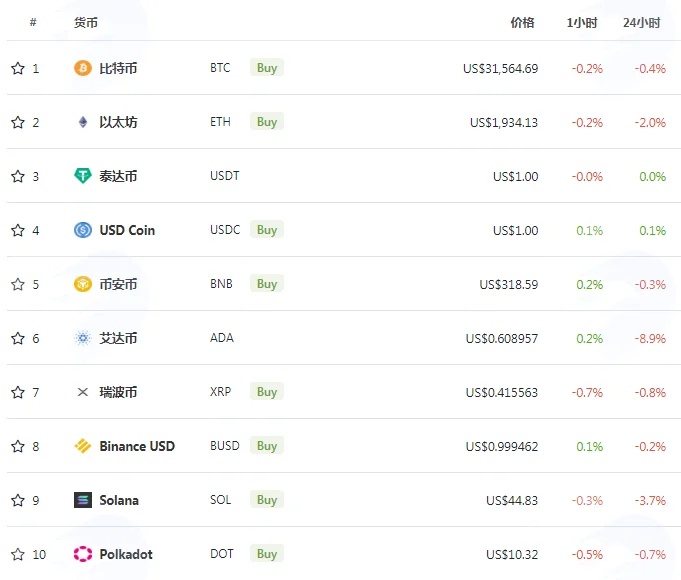Toggle favorite star for rank 1 Bitcoin
Screen dimensions: 681x580
[x=18, y=68]
